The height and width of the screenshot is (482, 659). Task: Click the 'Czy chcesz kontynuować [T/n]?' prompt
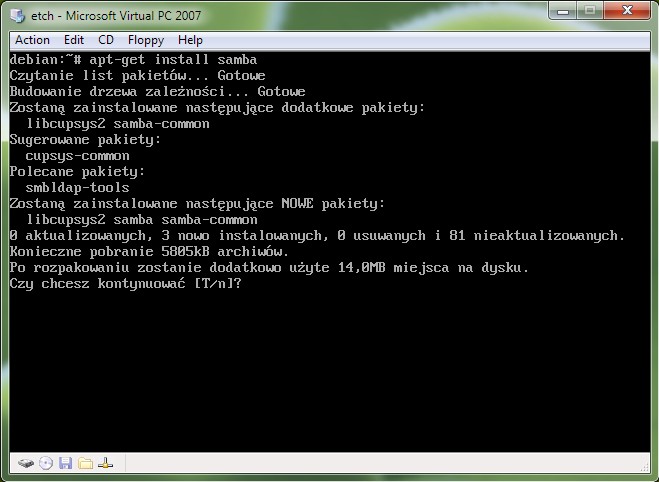click(x=126, y=284)
